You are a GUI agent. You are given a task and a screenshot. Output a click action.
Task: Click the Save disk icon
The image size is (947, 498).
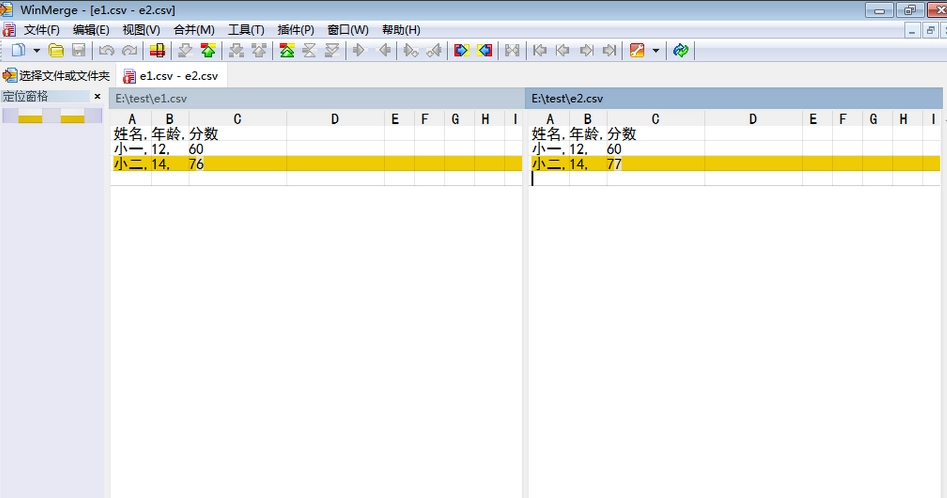click(x=79, y=51)
